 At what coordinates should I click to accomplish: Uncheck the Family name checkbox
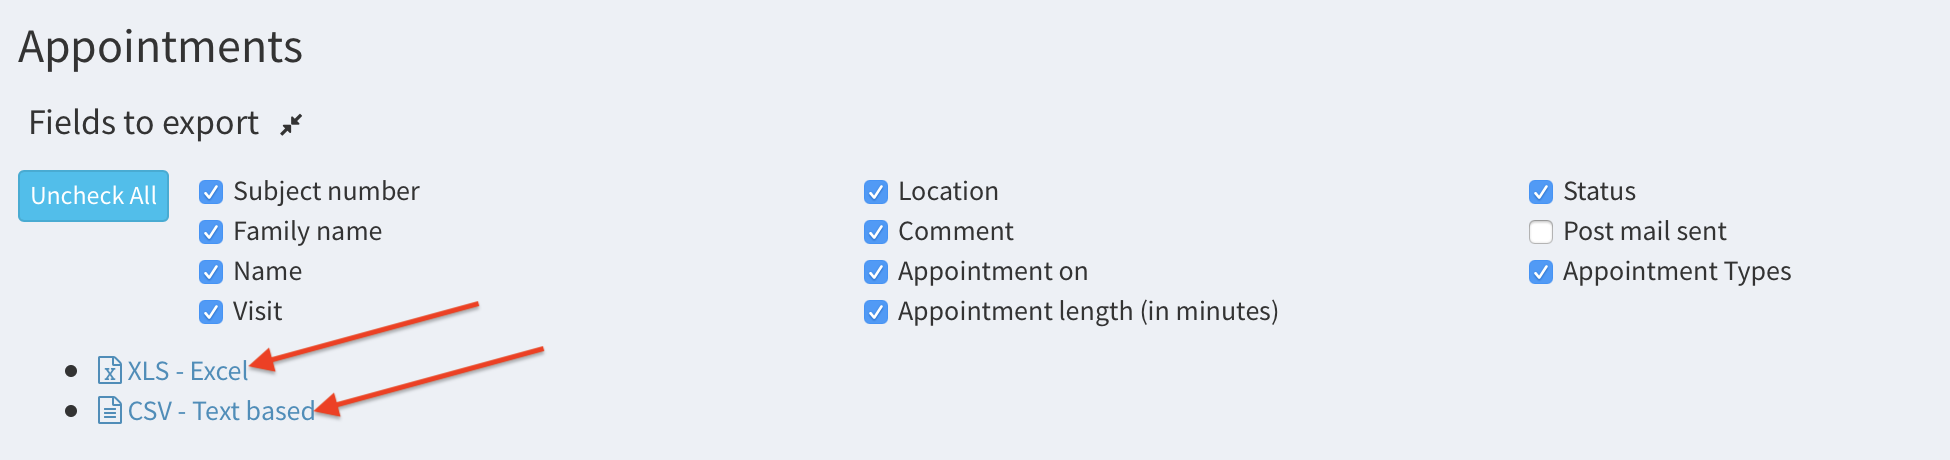click(x=211, y=232)
